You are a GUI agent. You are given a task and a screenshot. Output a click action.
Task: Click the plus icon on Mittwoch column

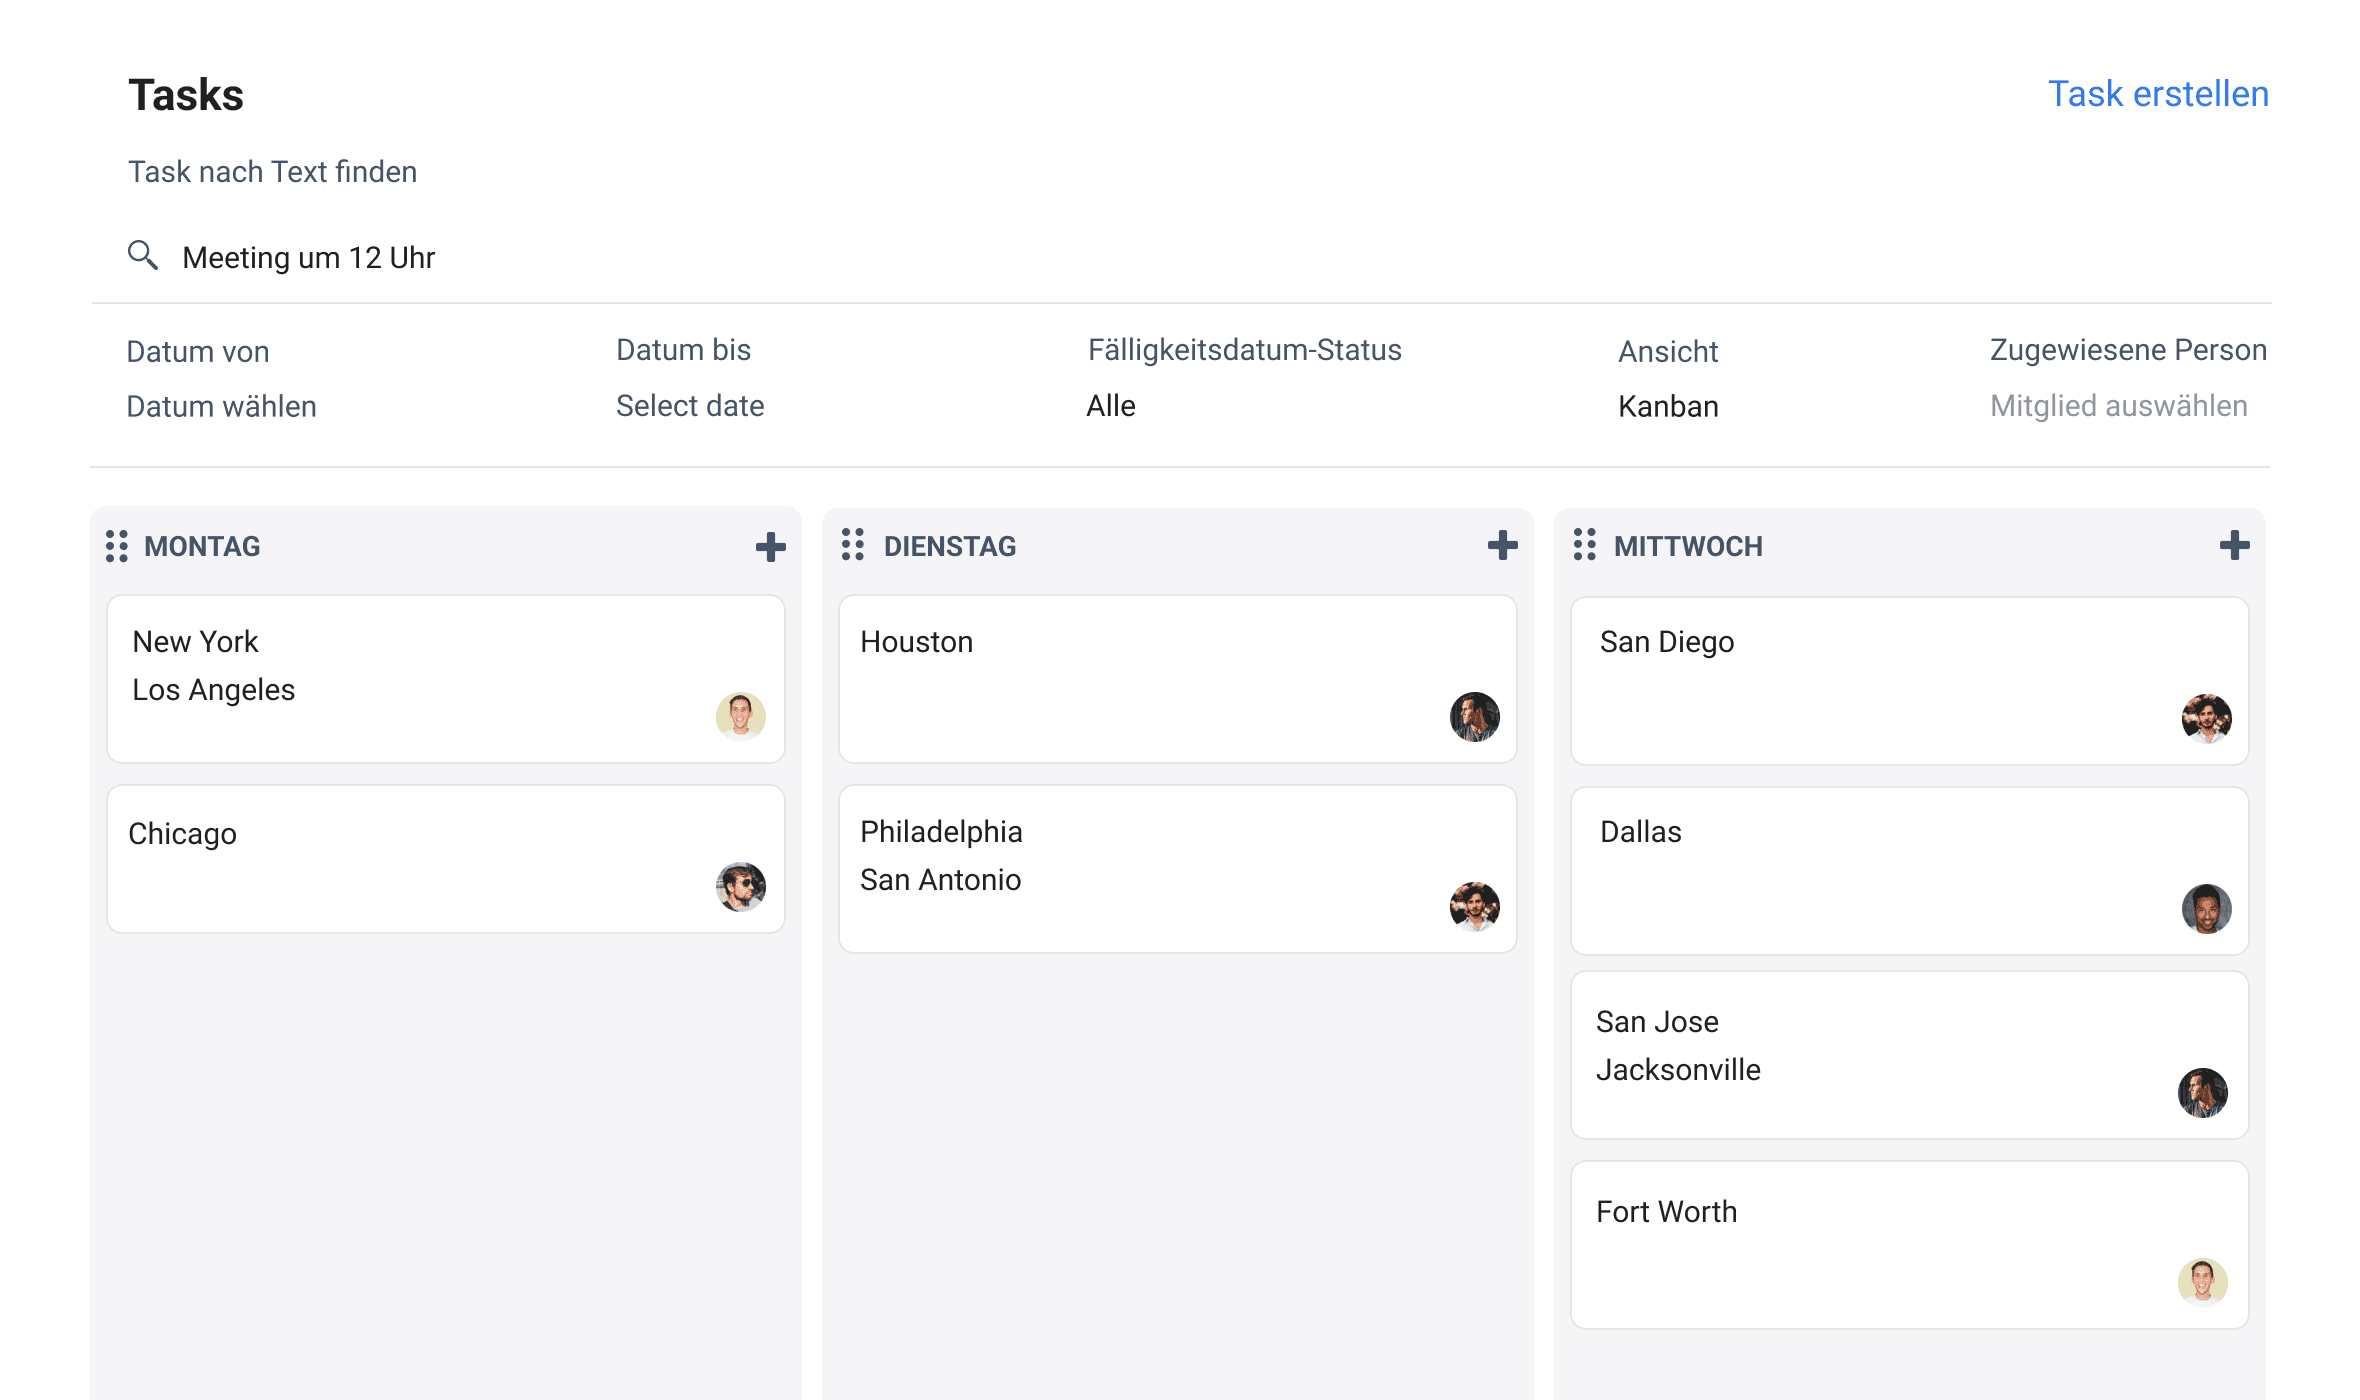coord(2233,546)
